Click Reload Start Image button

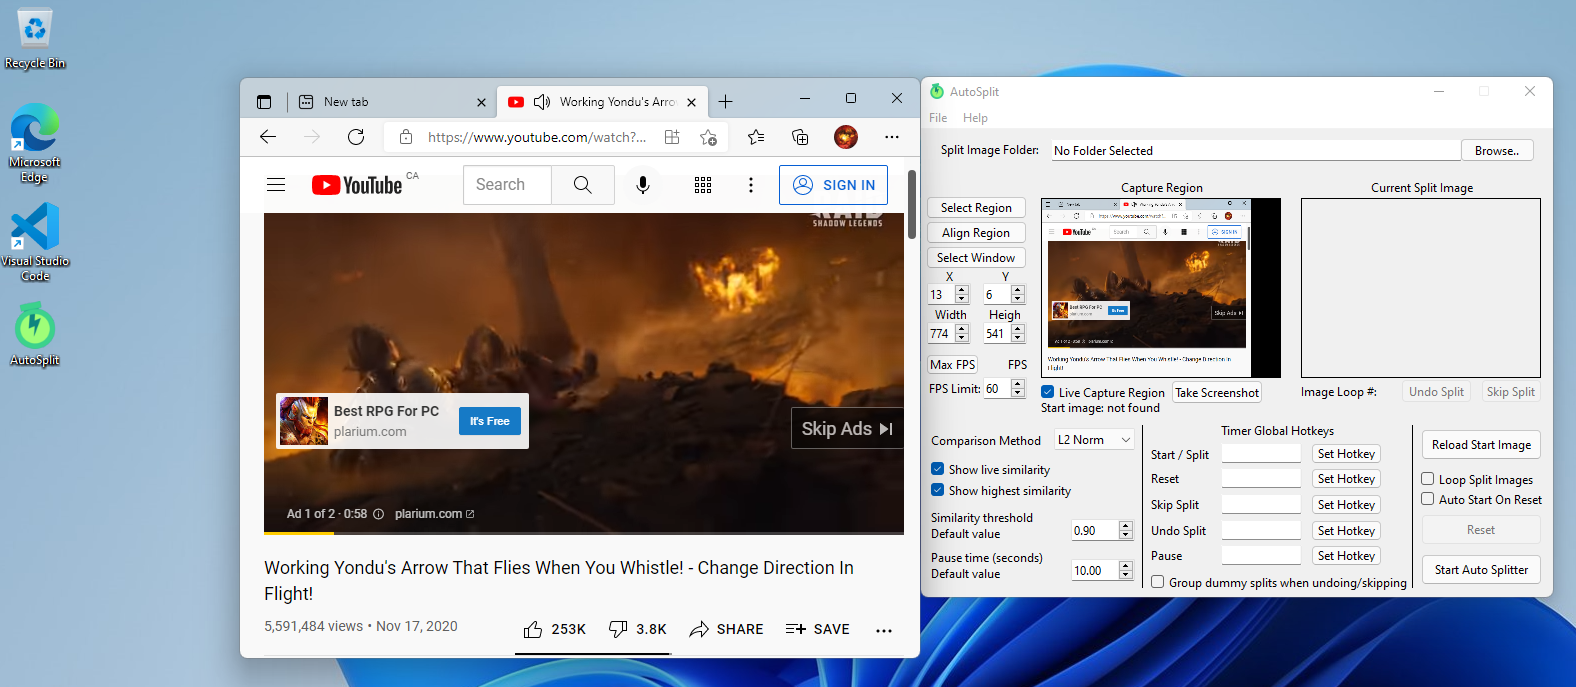pyautogui.click(x=1481, y=445)
